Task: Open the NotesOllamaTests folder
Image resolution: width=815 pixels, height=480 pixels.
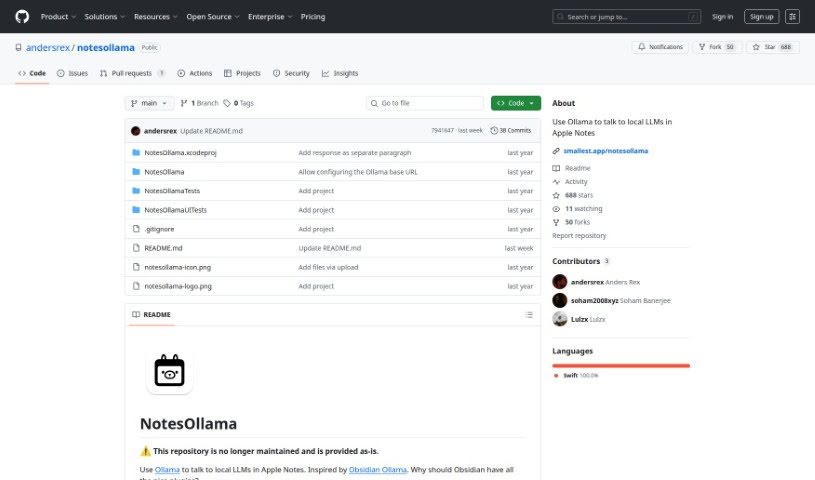Action: 172,191
